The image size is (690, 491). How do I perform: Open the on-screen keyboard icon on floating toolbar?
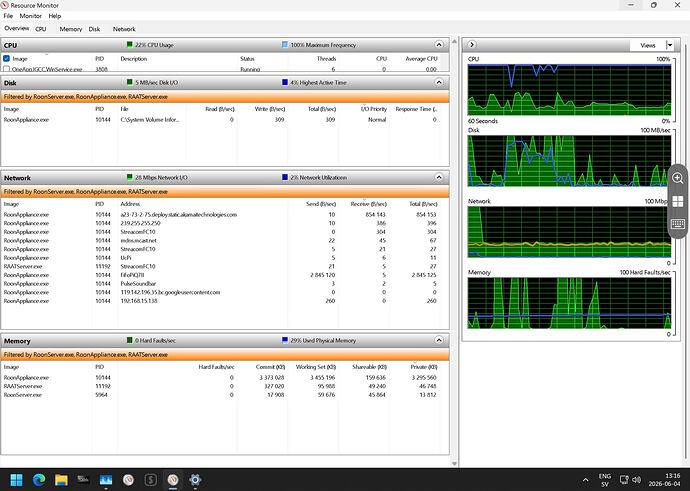(x=678, y=224)
